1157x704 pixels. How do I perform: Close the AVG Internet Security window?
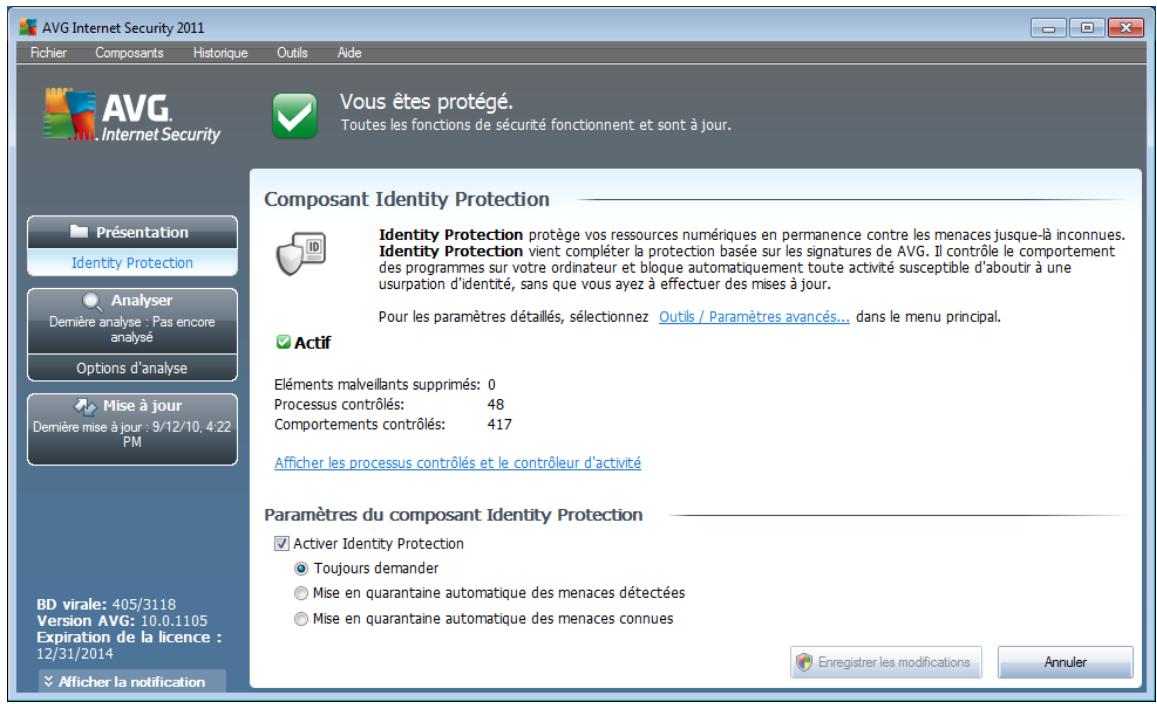pyautogui.click(x=1126, y=28)
